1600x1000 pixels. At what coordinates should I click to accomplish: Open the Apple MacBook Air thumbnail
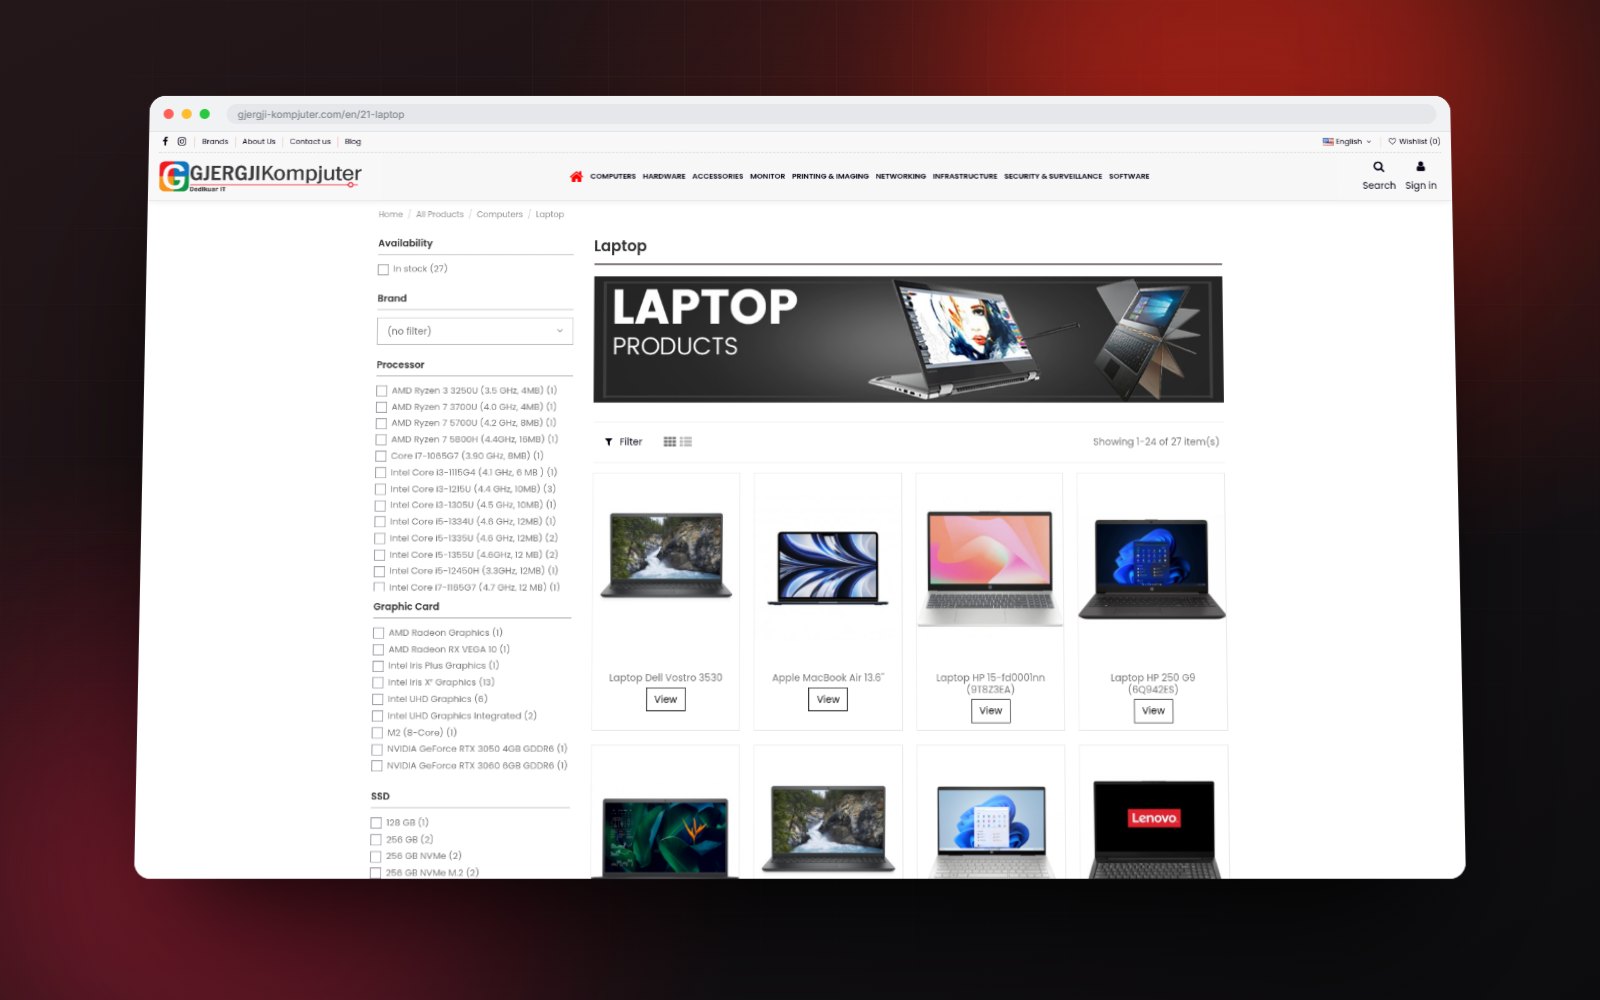coord(828,568)
